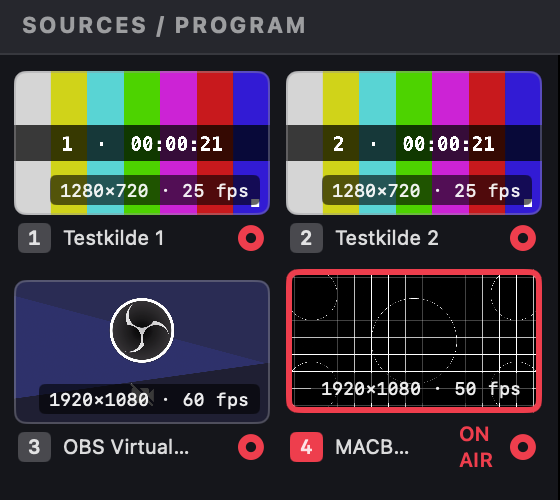Click red number badge 4 for MACB
The image size is (560, 500).
(x=306, y=447)
